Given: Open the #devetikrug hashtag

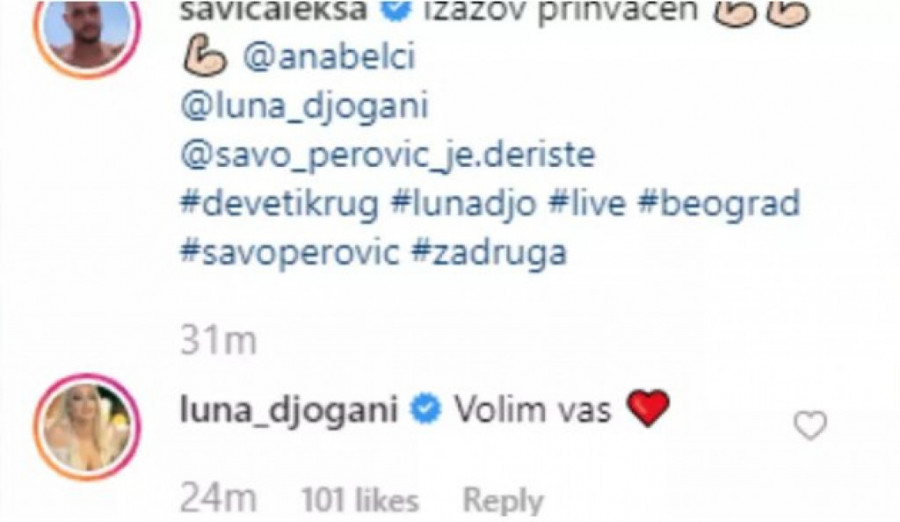Looking at the screenshot, I should point(280,204).
